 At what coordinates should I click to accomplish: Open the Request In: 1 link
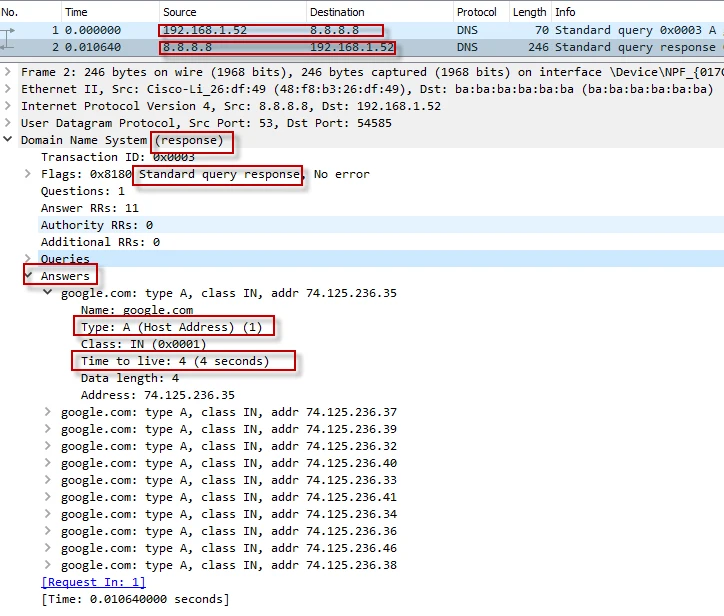click(93, 582)
